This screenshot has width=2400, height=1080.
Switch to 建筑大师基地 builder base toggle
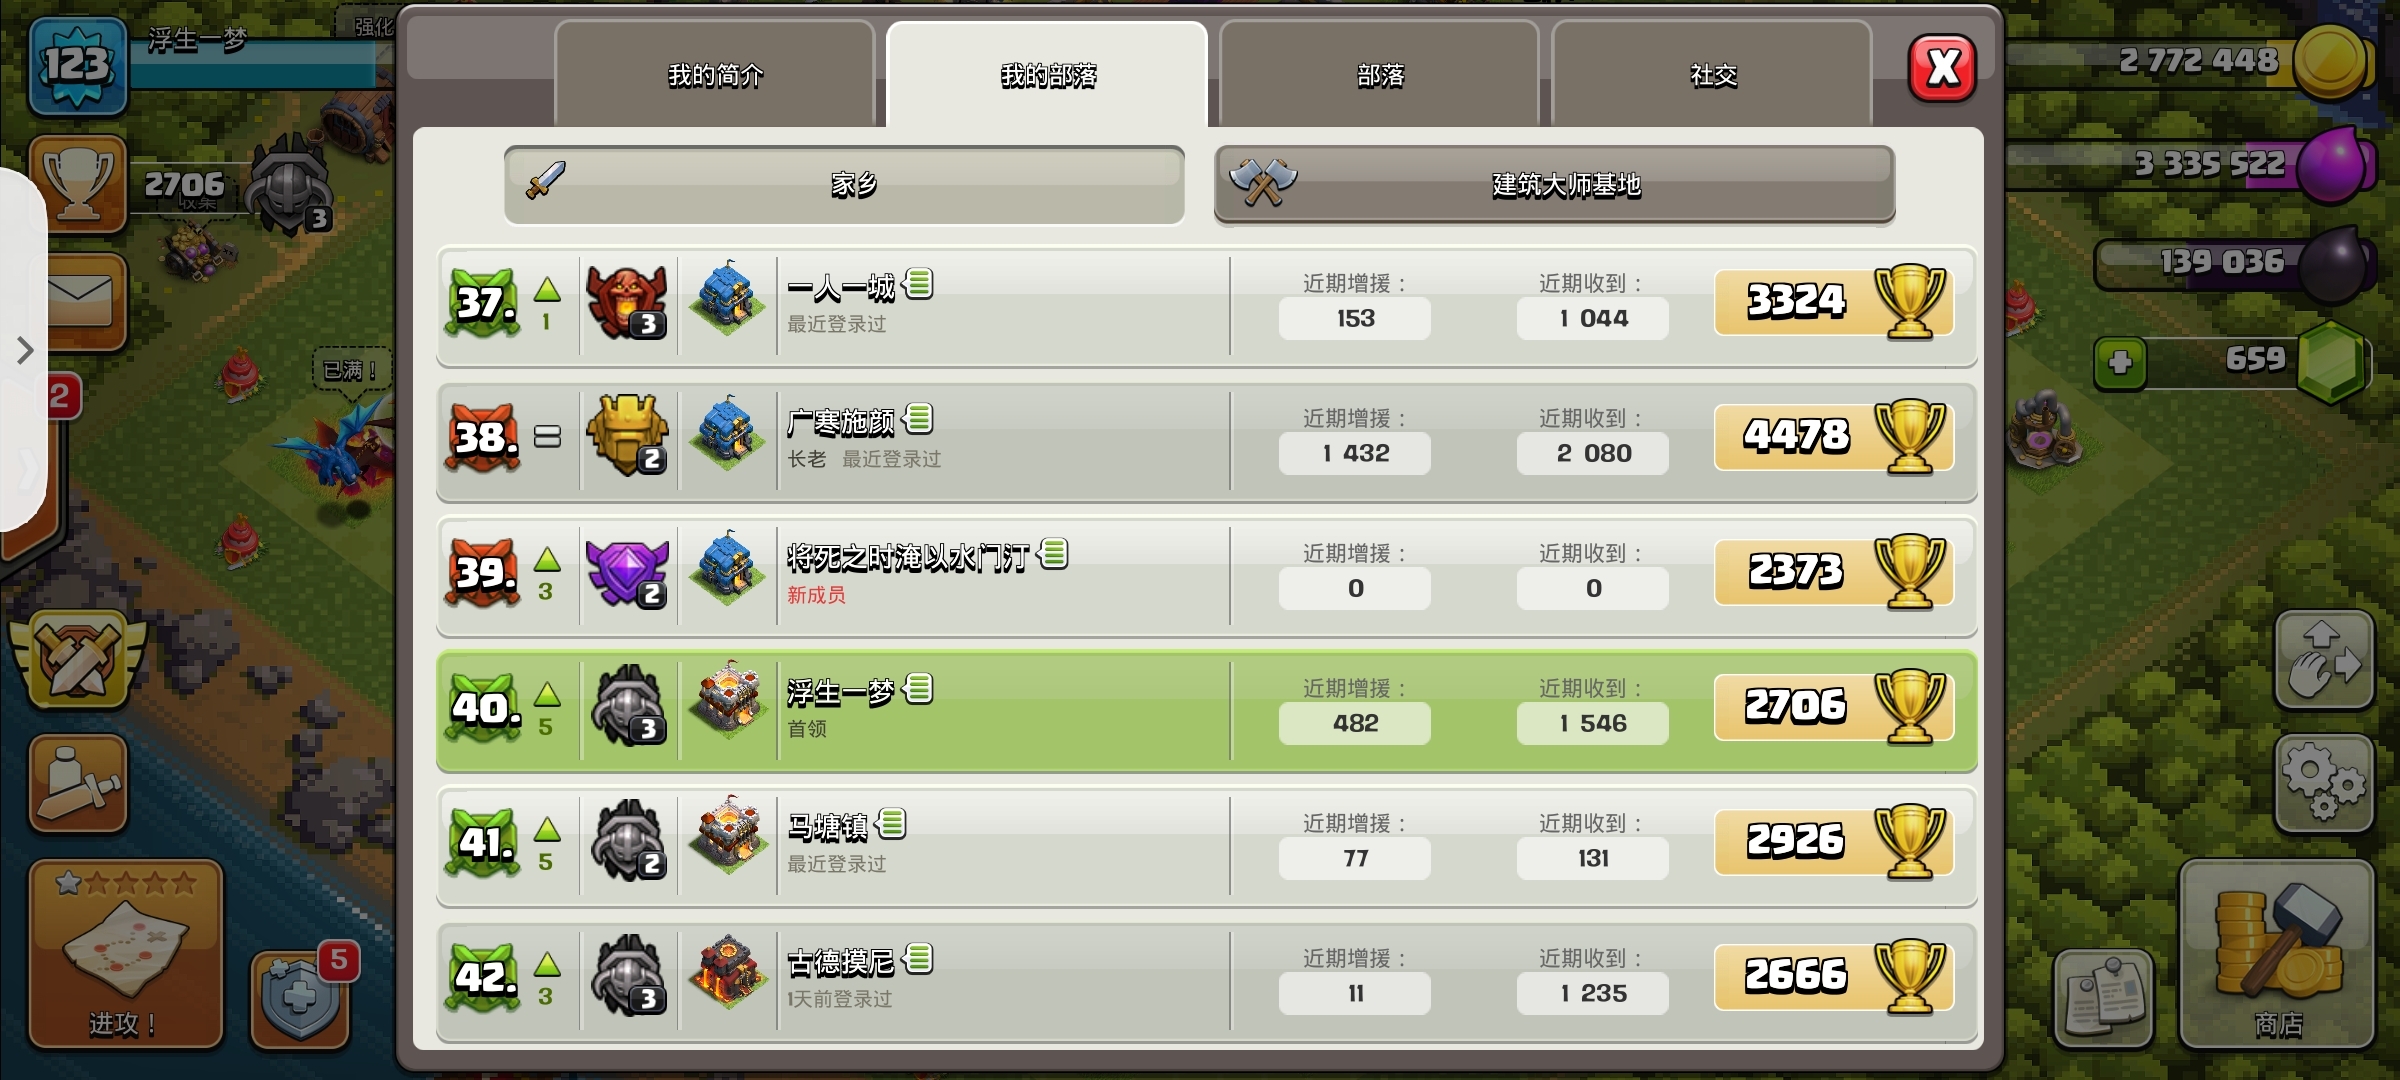tap(1554, 185)
